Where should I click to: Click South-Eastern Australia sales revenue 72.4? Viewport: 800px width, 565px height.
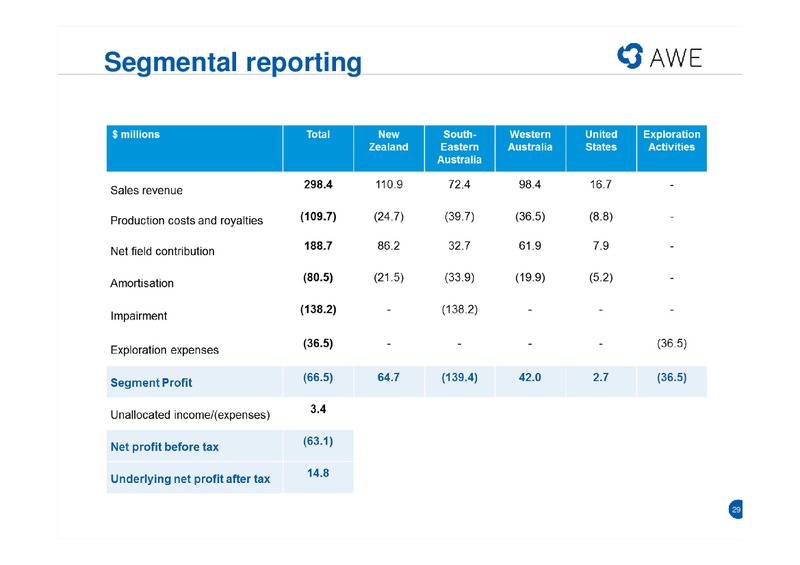pyautogui.click(x=459, y=185)
